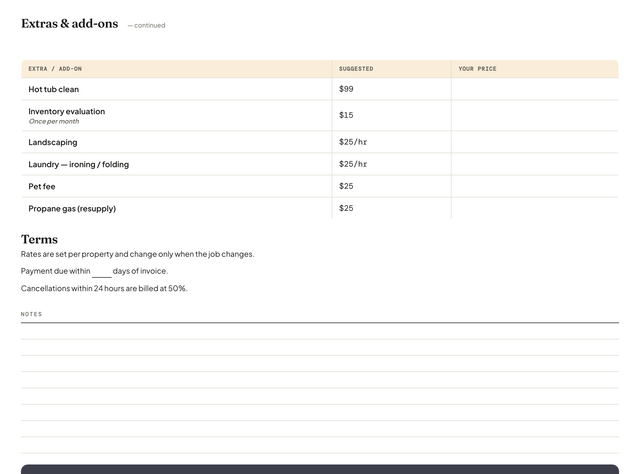Select the Hot tub clean row label
This screenshot has height=474, width=640.
53,89
